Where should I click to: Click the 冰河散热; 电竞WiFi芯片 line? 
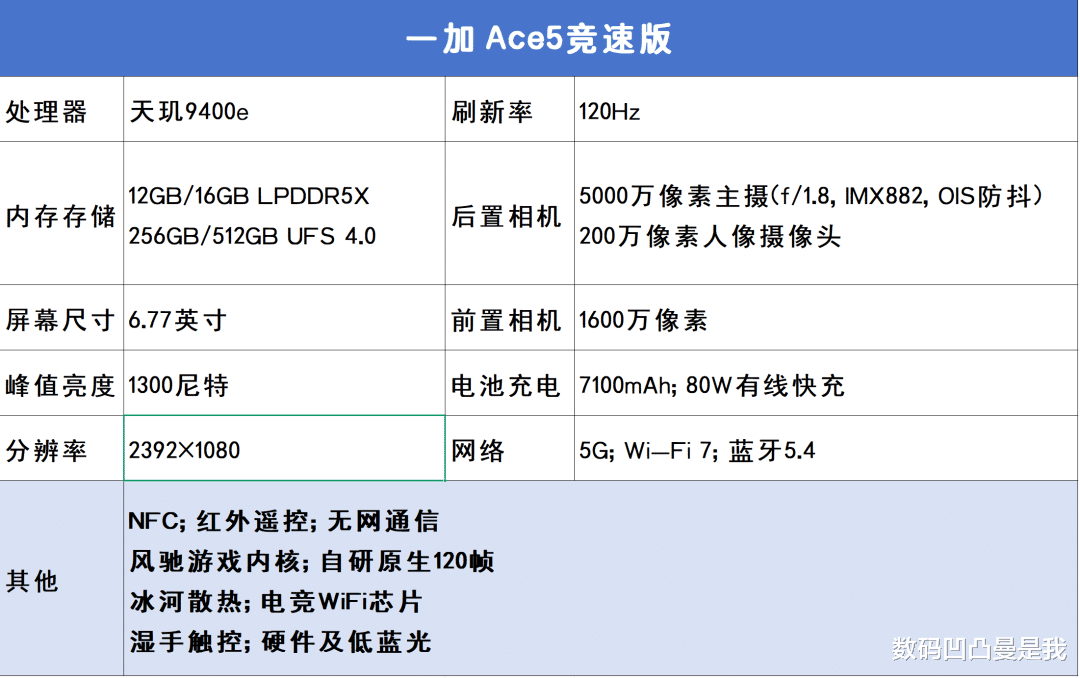(276, 602)
